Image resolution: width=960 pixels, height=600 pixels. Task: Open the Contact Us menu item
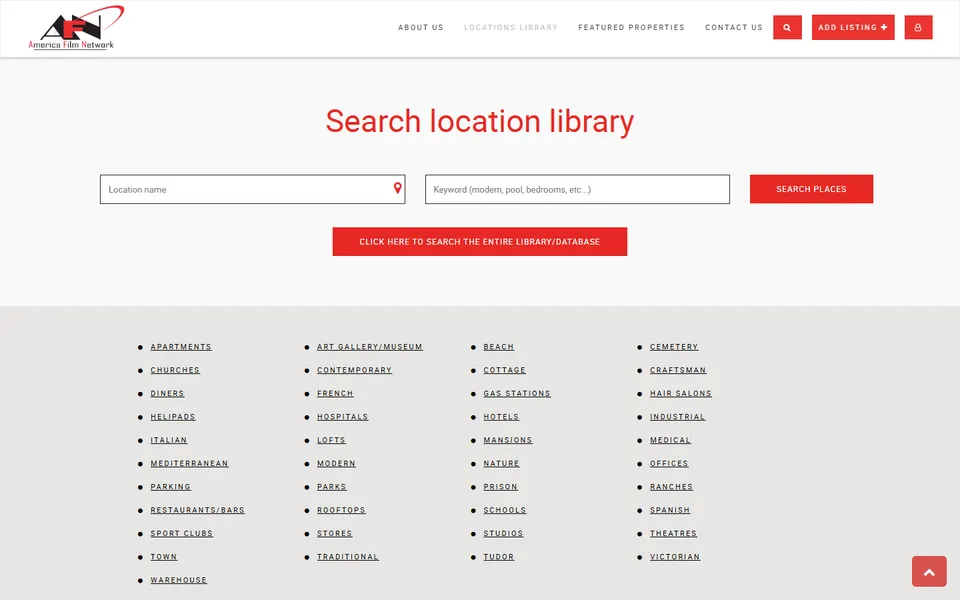pyautogui.click(x=733, y=28)
